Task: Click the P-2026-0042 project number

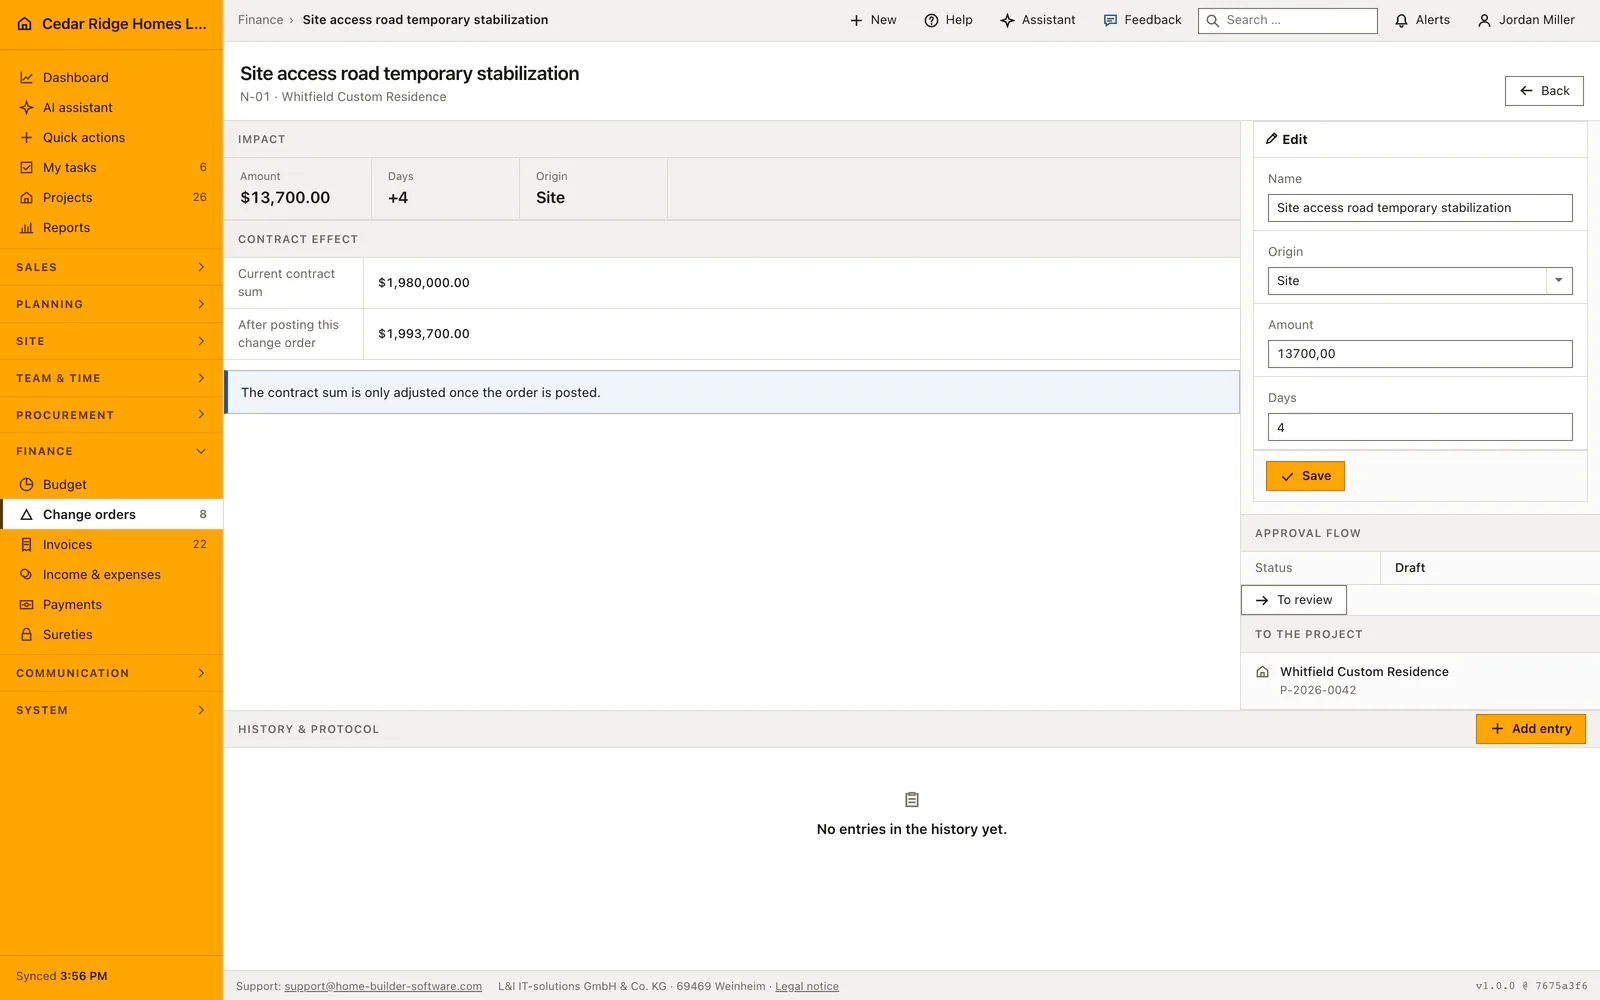Action: [x=1318, y=690]
